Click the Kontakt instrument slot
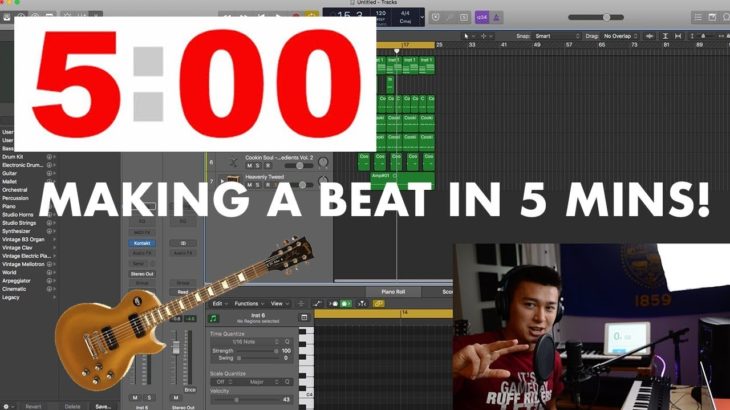 tap(142, 243)
